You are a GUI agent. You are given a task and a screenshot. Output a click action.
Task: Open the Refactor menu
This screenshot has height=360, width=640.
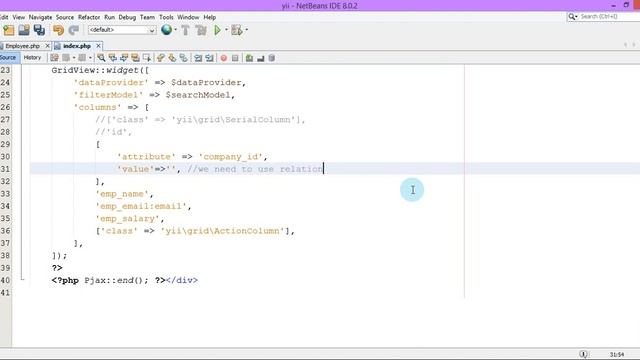pyautogui.click(x=89, y=17)
